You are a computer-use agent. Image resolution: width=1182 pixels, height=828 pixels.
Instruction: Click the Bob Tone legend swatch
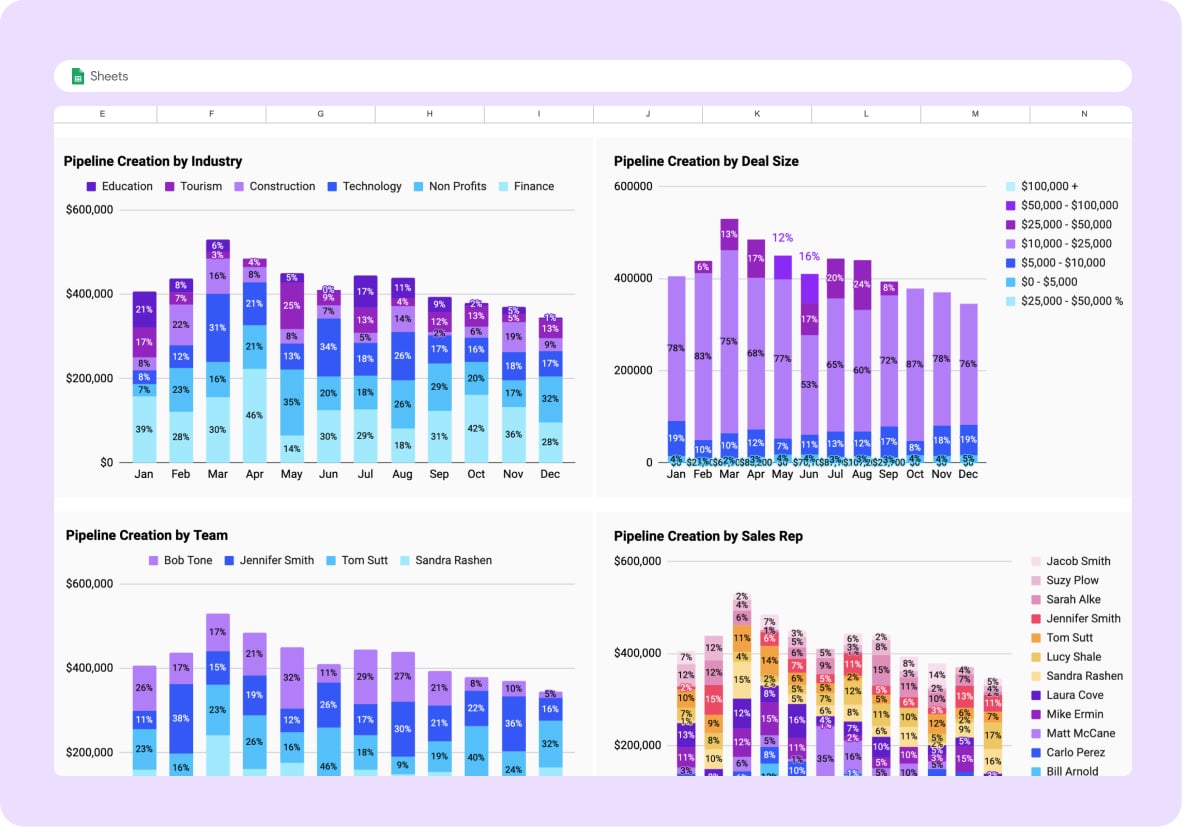point(154,561)
